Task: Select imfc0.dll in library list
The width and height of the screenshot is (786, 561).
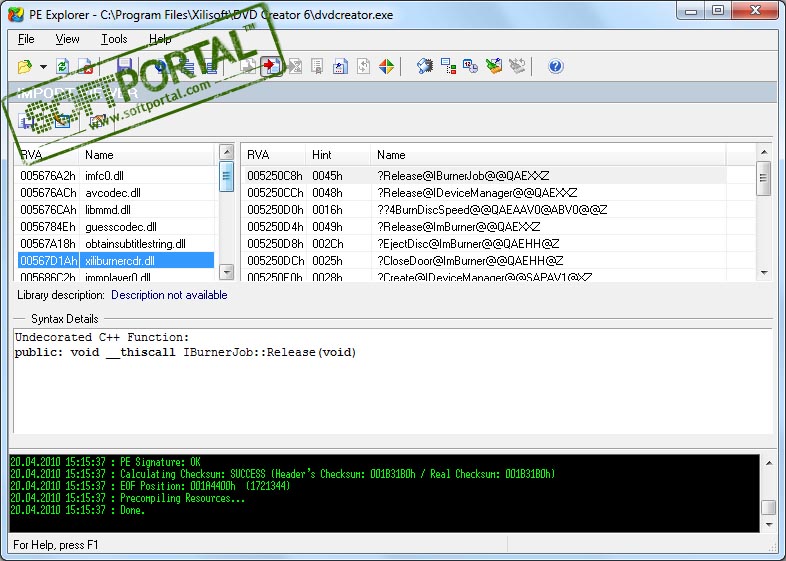Action: pyautogui.click(x=116, y=176)
